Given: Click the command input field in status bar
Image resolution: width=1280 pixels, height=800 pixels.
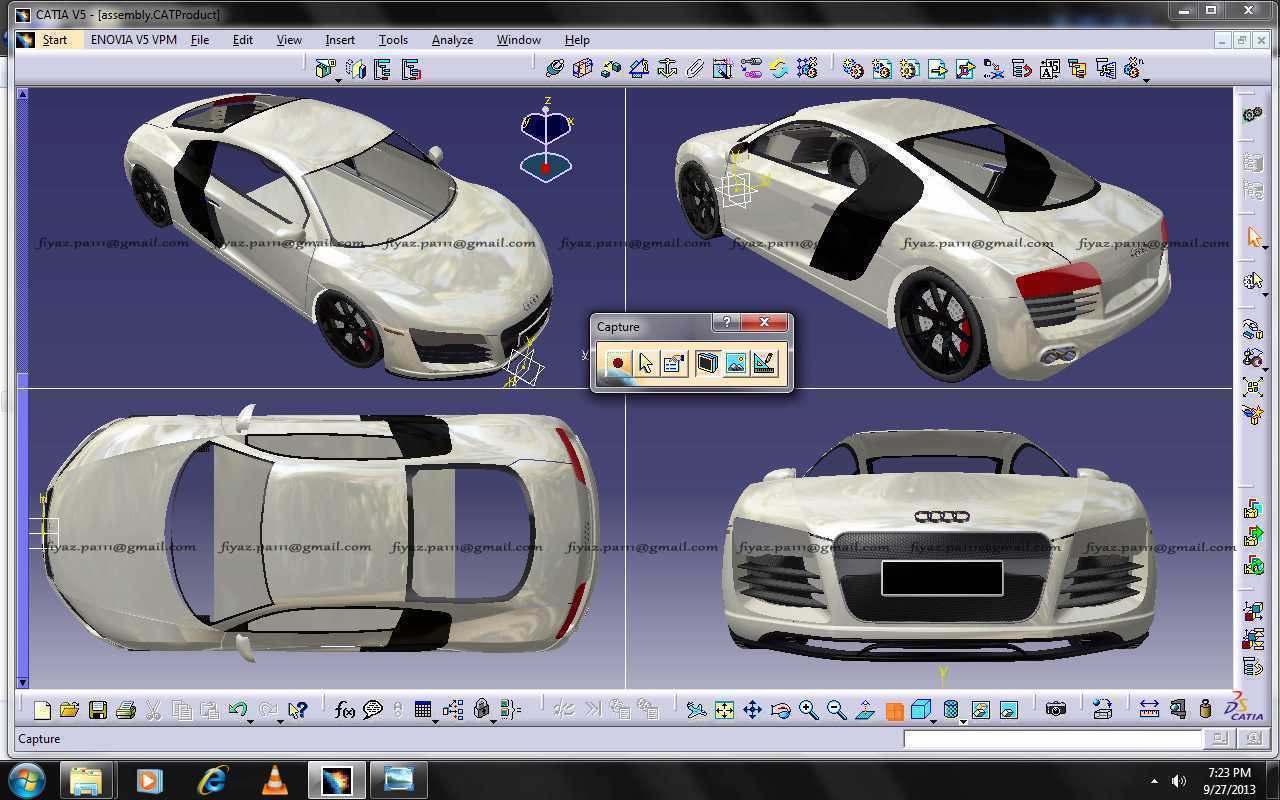Looking at the screenshot, I should (1053, 739).
